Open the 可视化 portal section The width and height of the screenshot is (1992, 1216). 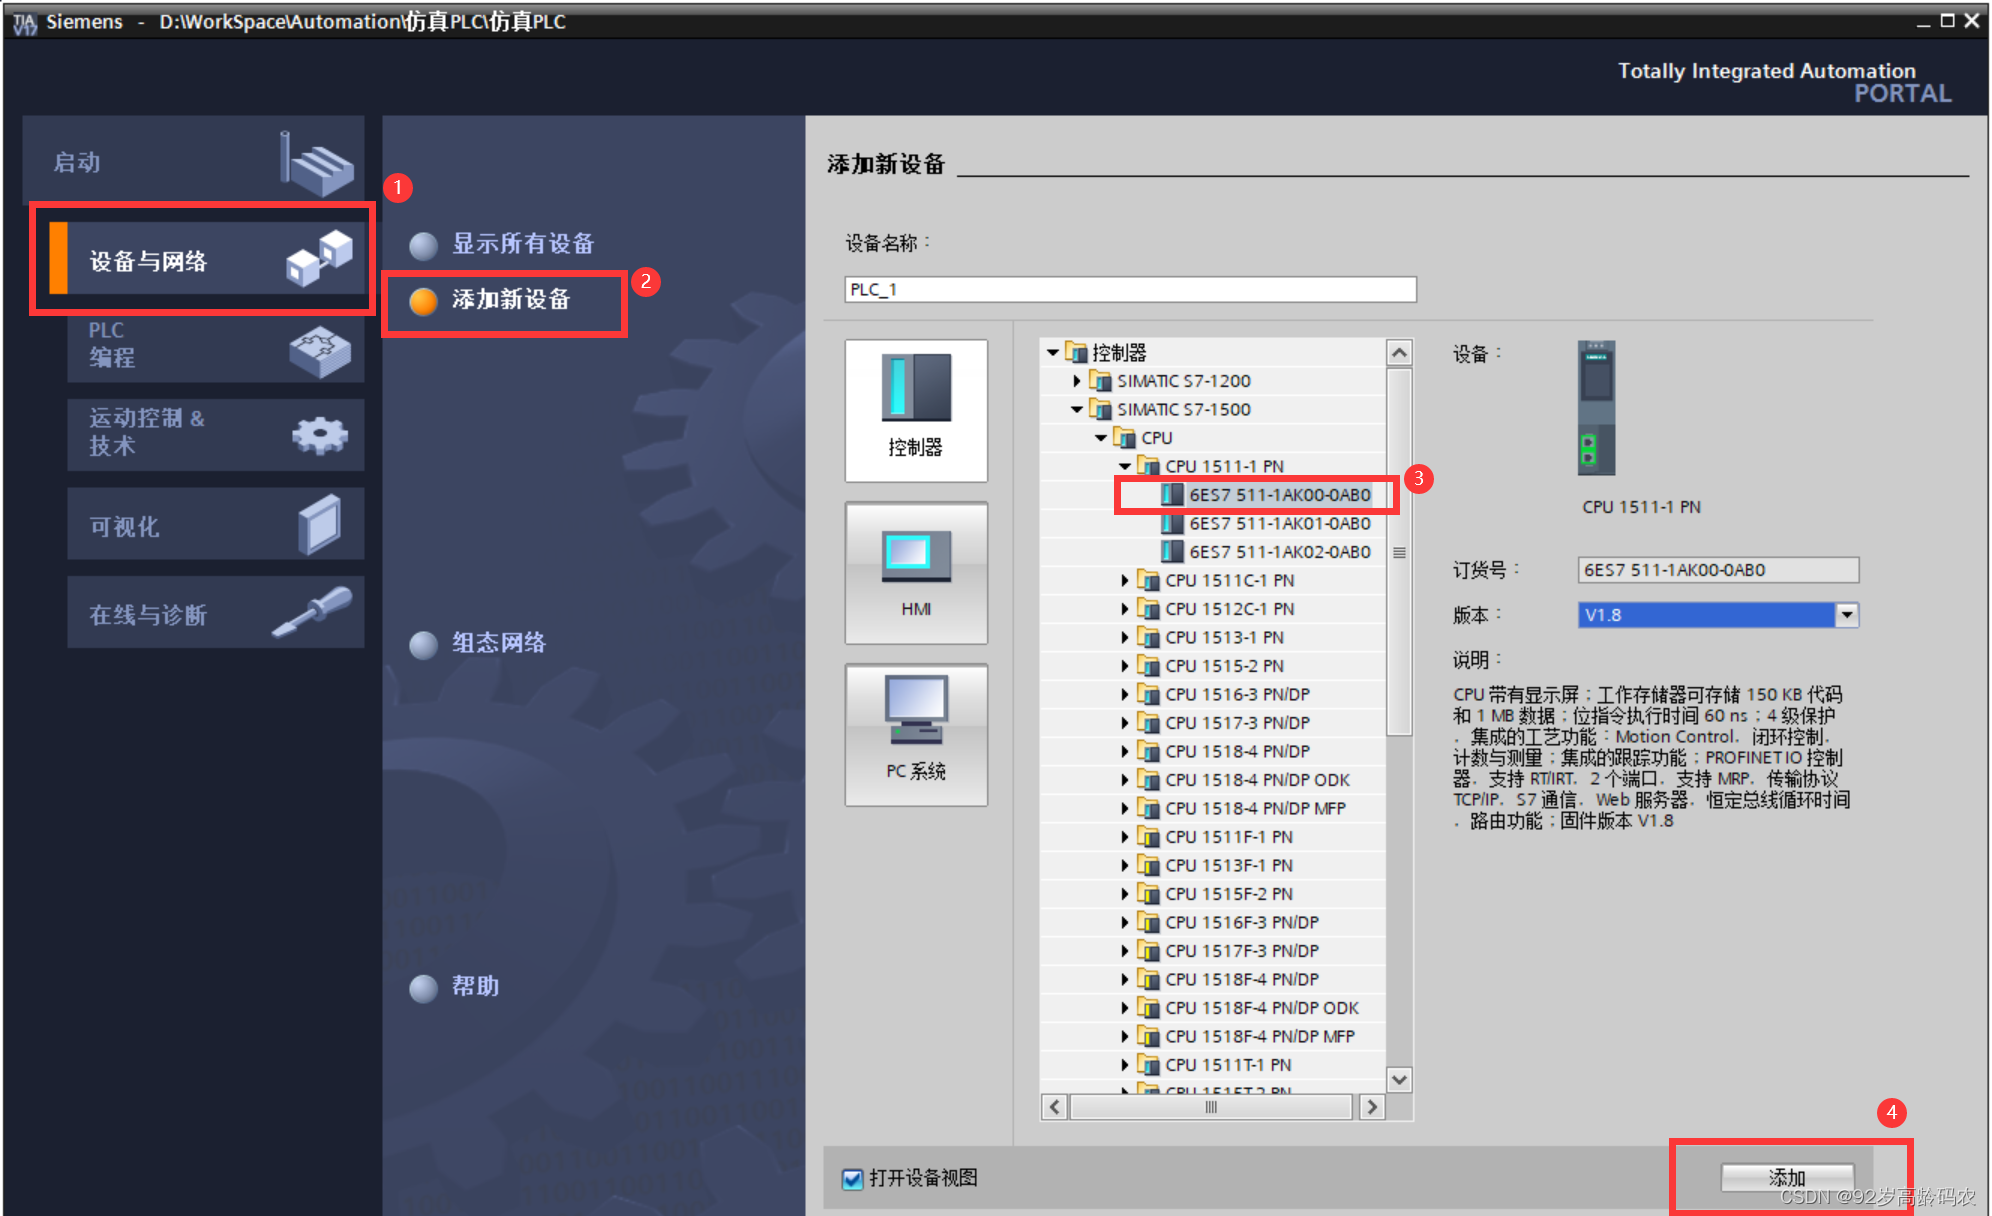(x=215, y=524)
